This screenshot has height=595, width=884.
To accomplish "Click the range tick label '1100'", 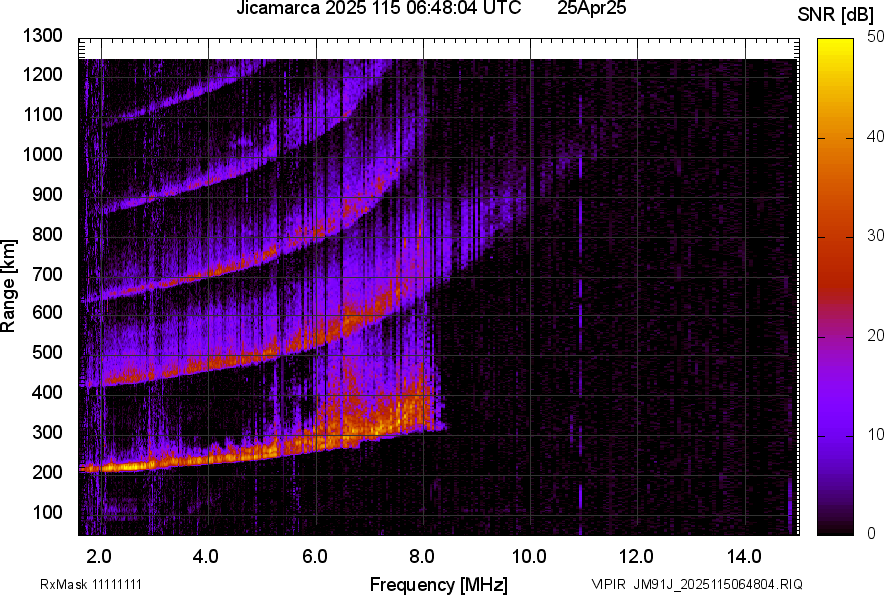I will pos(42,114).
